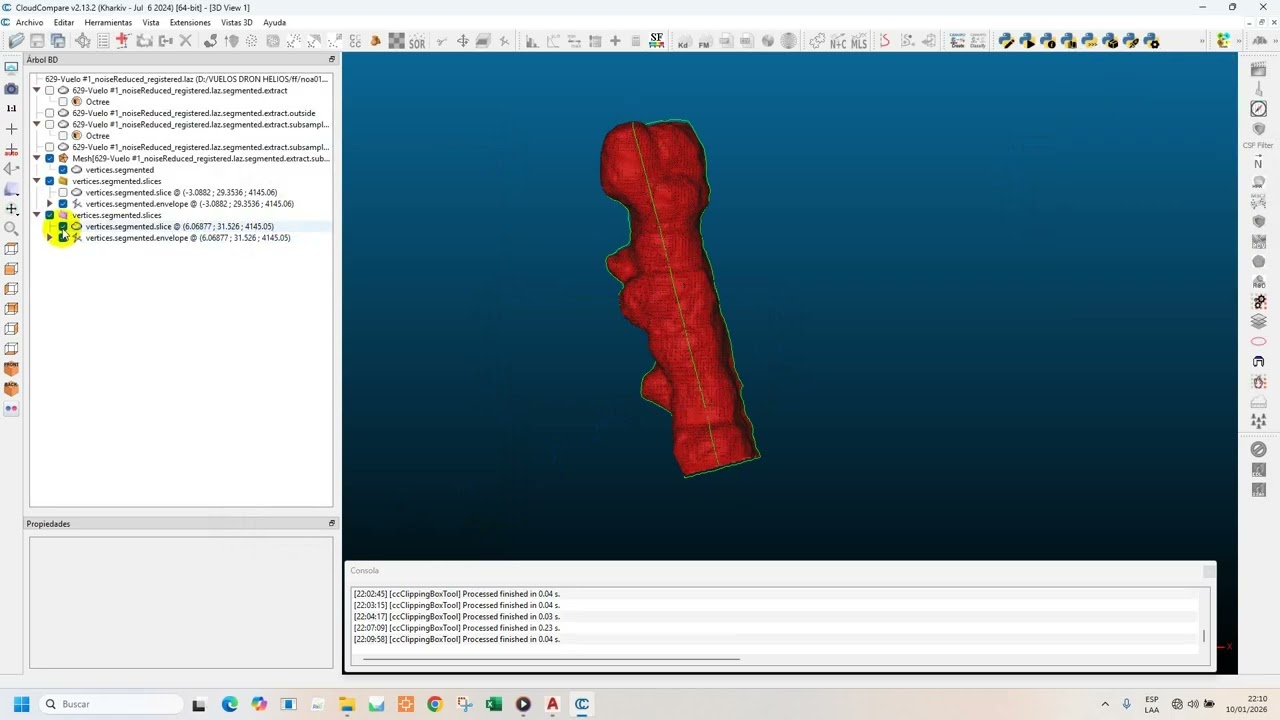Open Excel from the taskbar

pos(493,704)
